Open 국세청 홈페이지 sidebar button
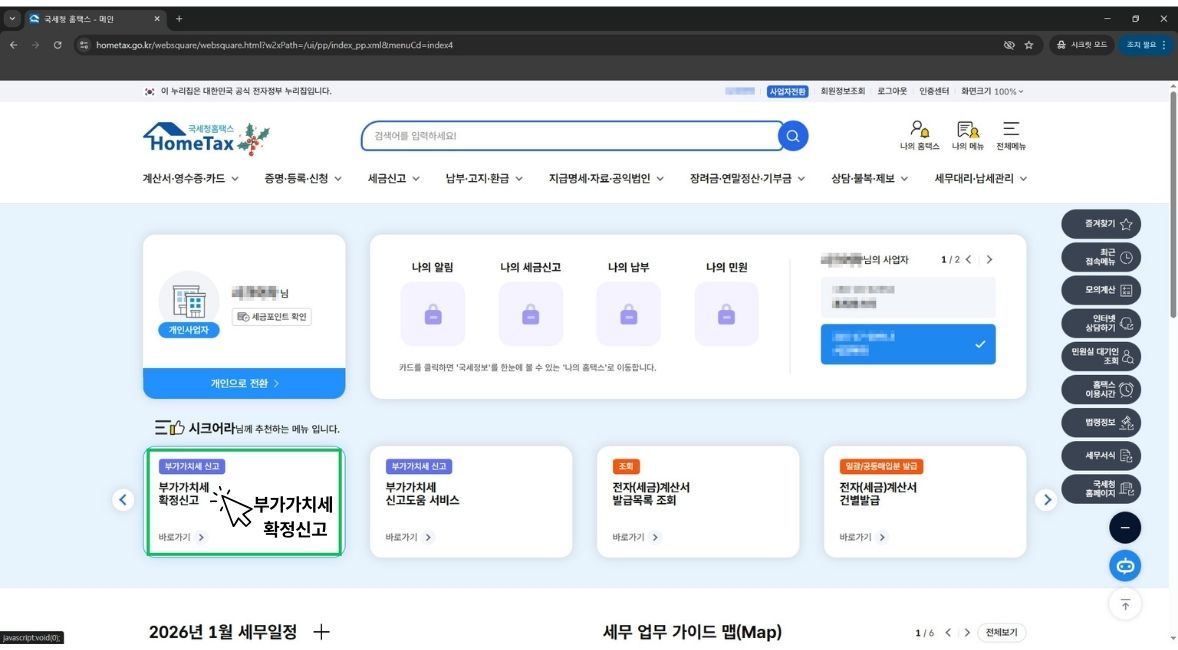This screenshot has width=1178, height=650. point(1101,488)
